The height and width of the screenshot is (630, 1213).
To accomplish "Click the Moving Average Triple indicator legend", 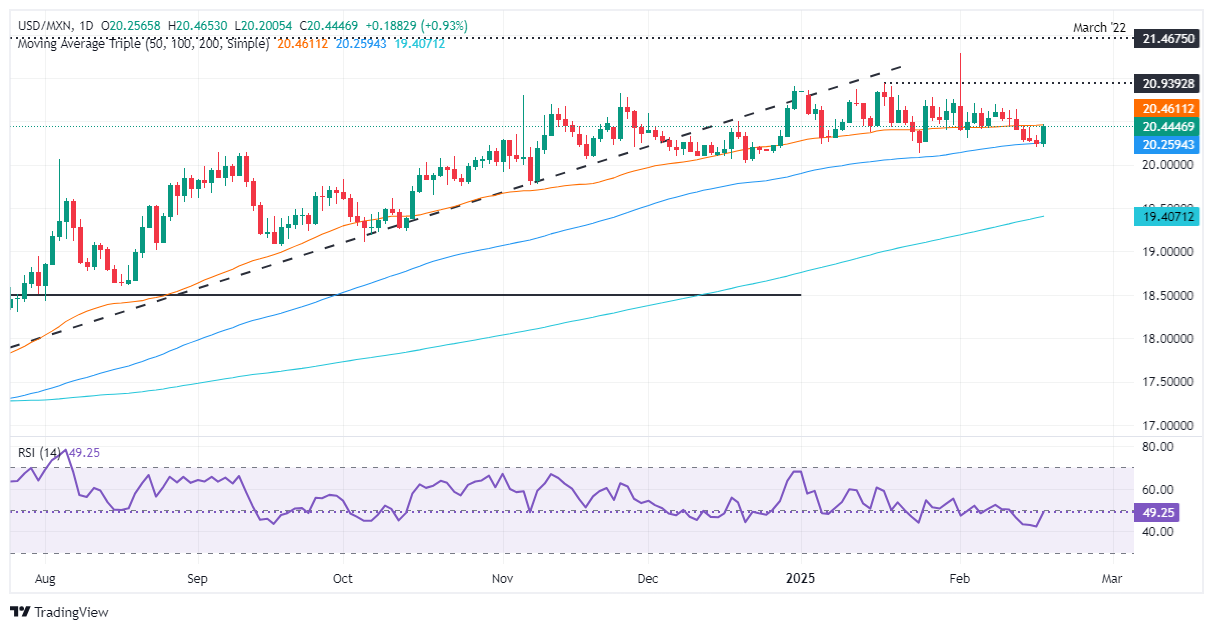I will (140, 44).
